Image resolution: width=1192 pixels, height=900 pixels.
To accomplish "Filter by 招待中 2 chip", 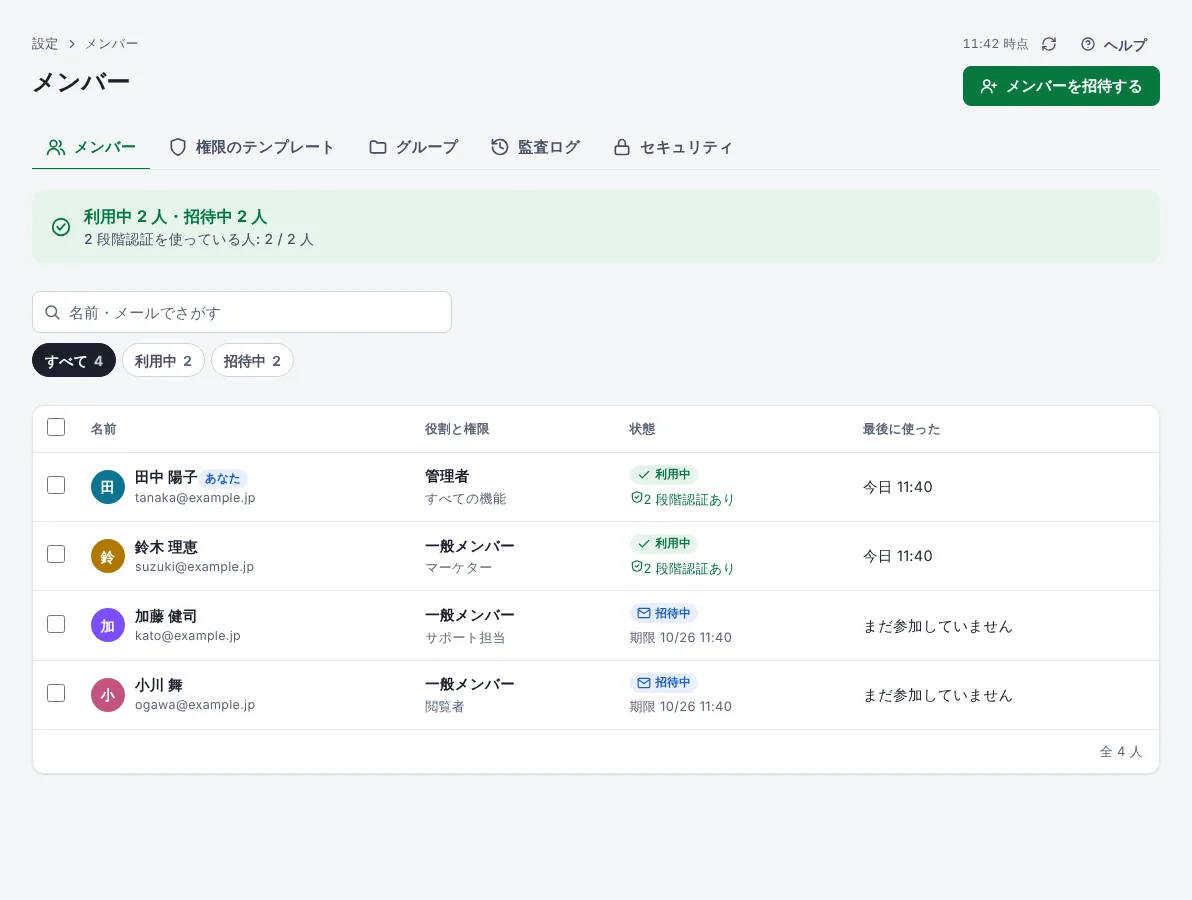I will pos(252,360).
